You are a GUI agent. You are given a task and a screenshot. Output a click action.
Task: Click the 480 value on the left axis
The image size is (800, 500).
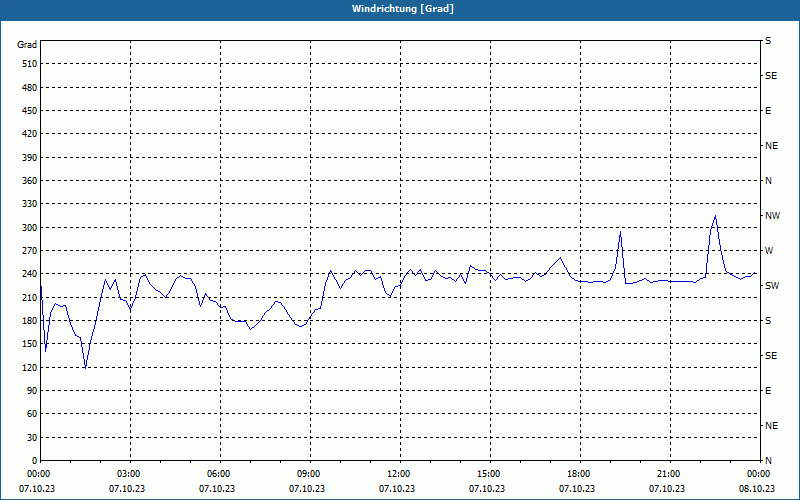pyautogui.click(x=30, y=88)
